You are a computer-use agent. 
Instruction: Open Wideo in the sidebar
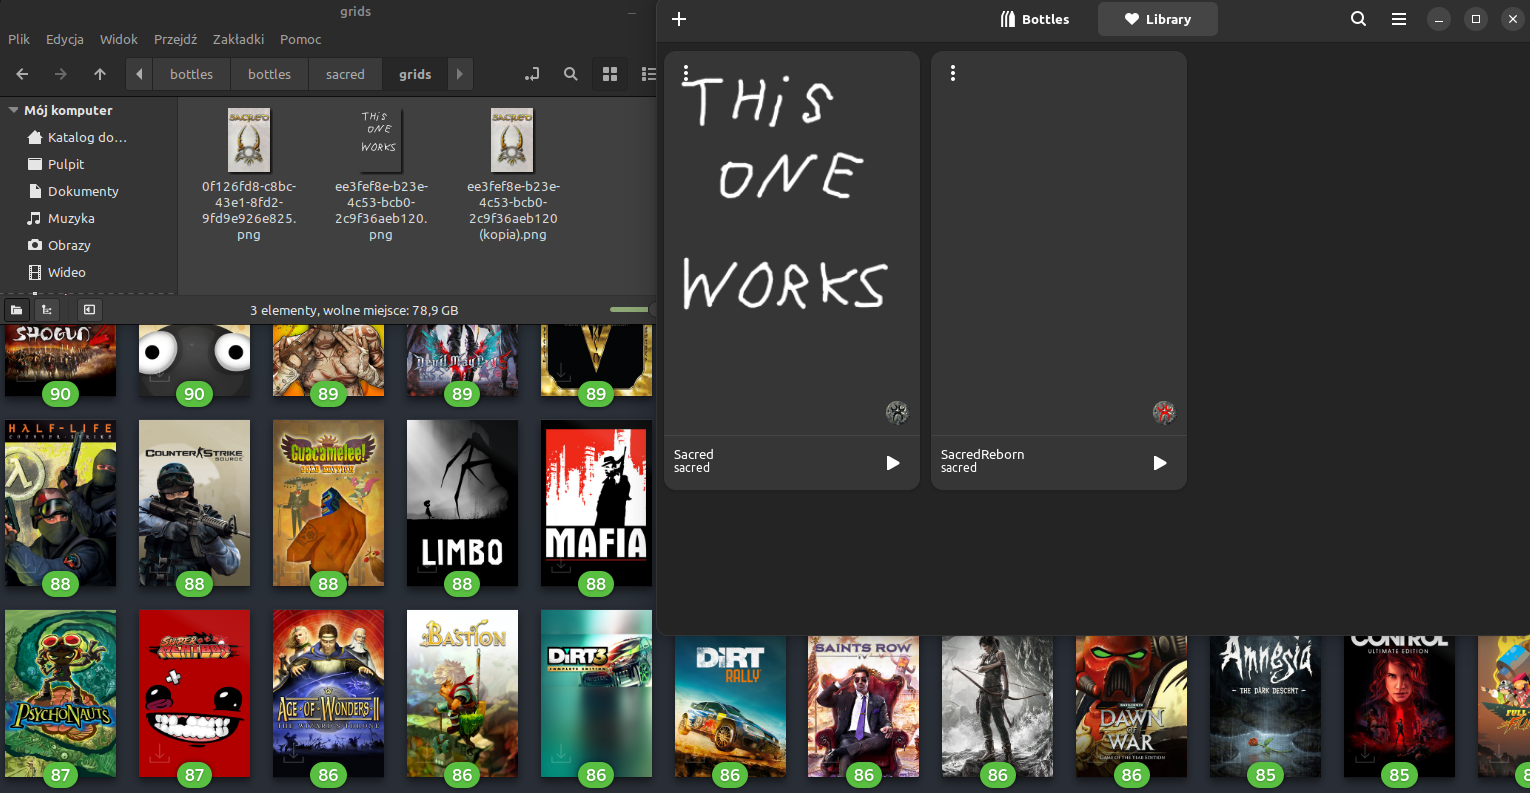[x=67, y=272]
